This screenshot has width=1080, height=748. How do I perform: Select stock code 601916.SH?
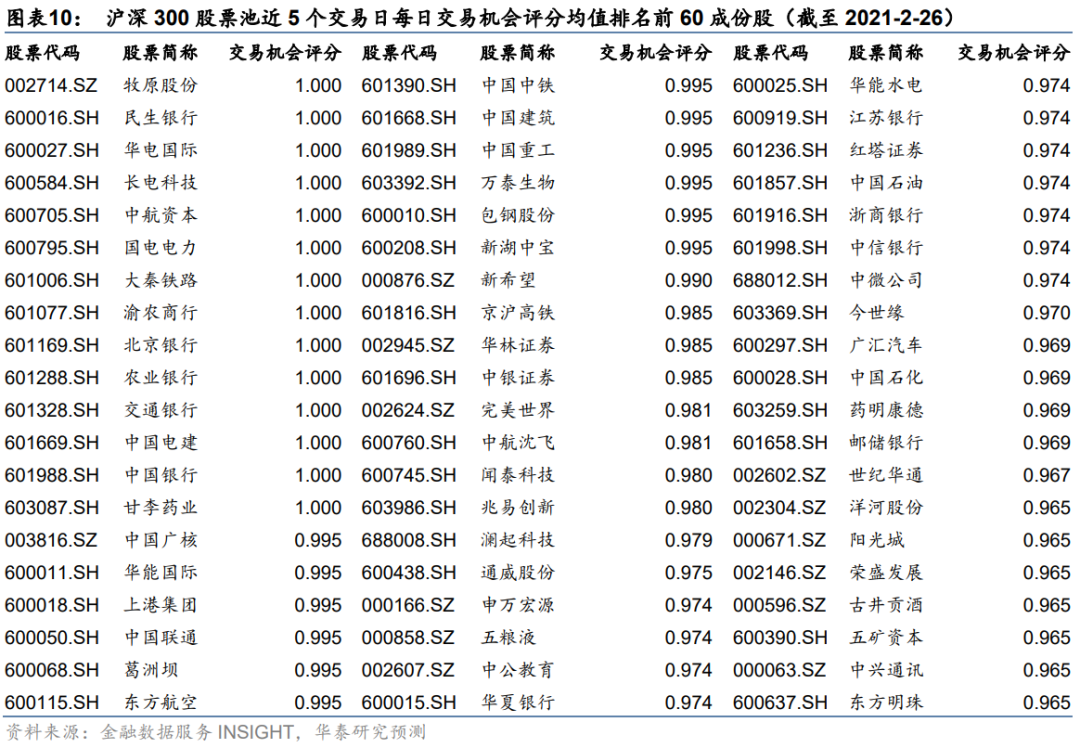click(780, 215)
